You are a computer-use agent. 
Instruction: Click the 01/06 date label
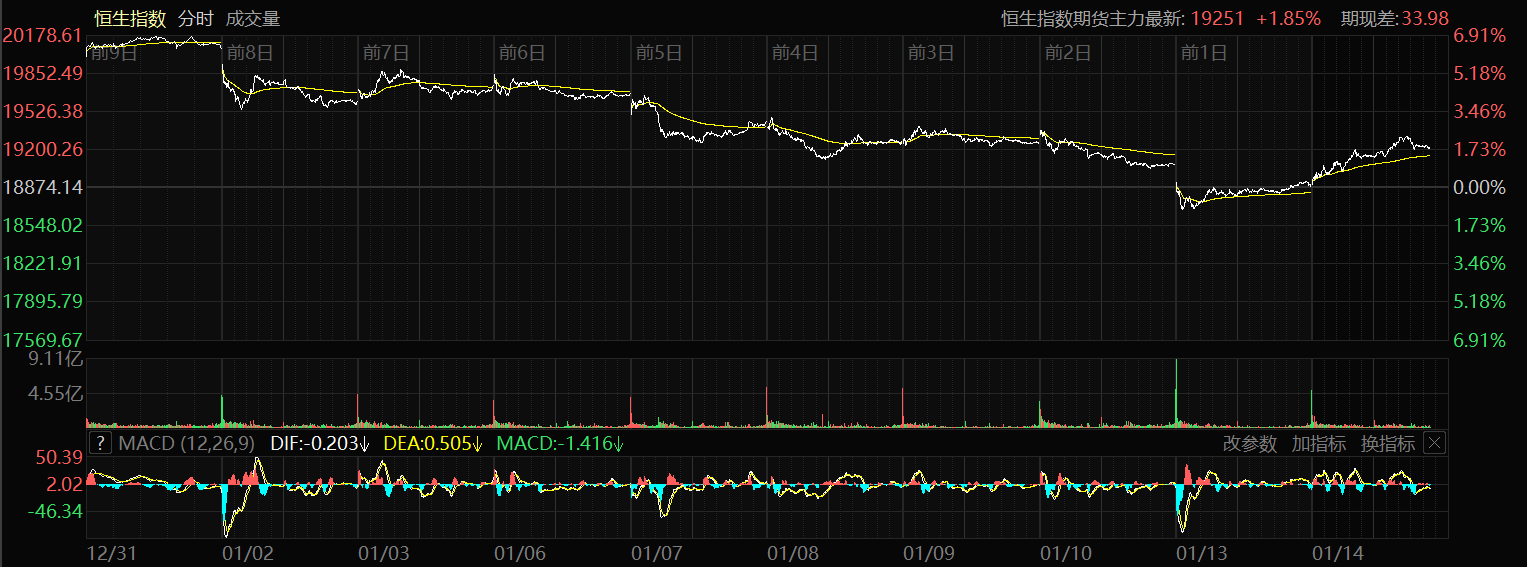[520, 552]
